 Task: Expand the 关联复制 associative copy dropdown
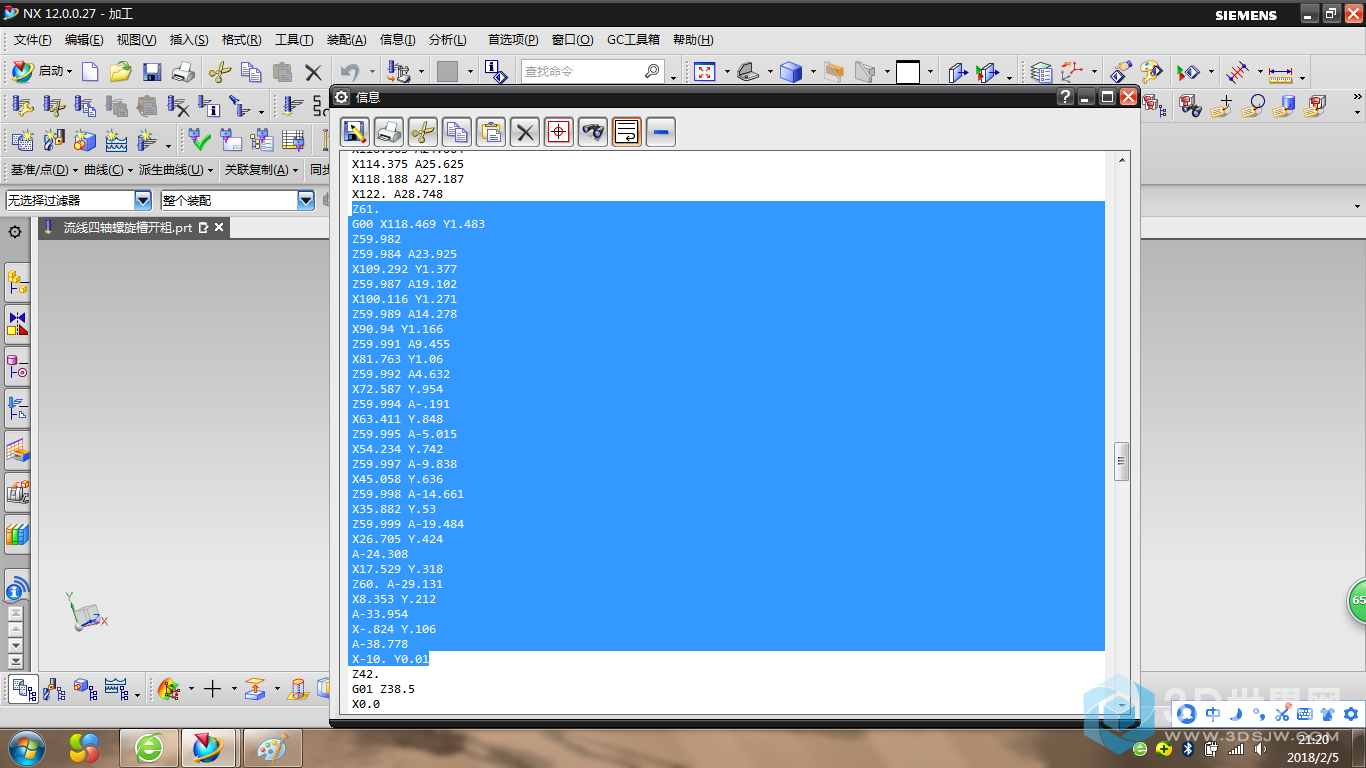(262, 170)
